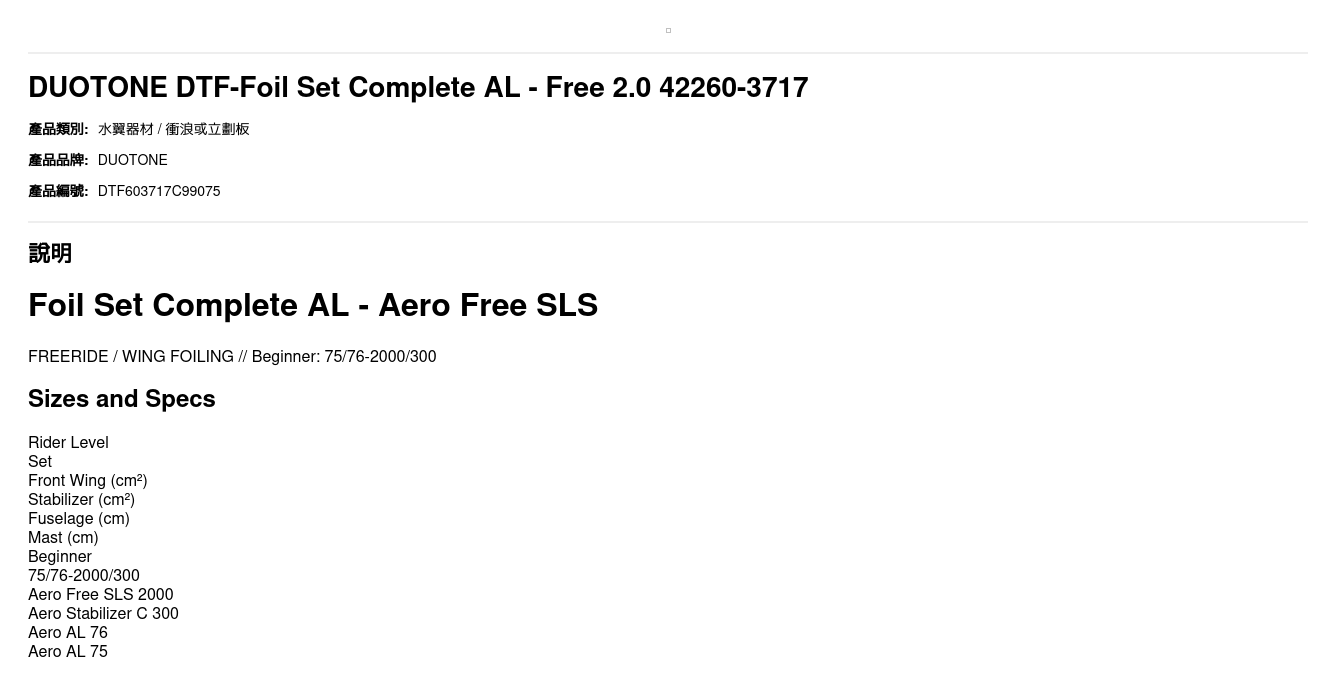Click the product code DTF603717C99075
The height and width of the screenshot is (691, 1328).
159,191
